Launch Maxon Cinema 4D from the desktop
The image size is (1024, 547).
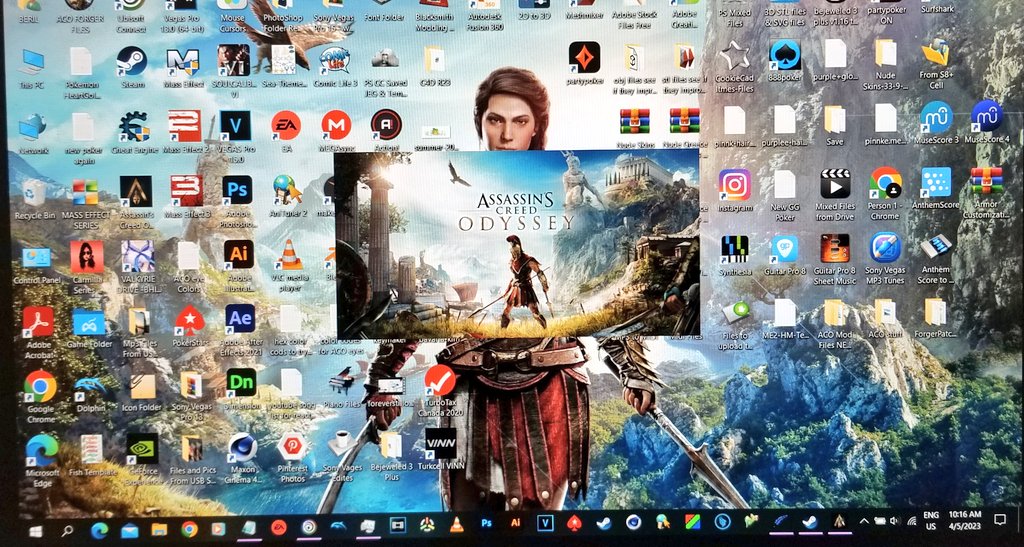click(x=242, y=448)
